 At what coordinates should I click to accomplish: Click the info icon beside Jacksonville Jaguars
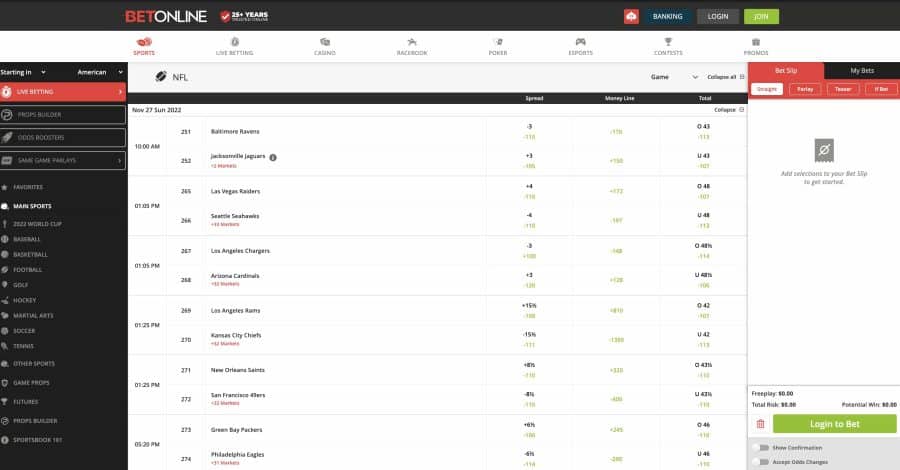pyautogui.click(x=273, y=157)
